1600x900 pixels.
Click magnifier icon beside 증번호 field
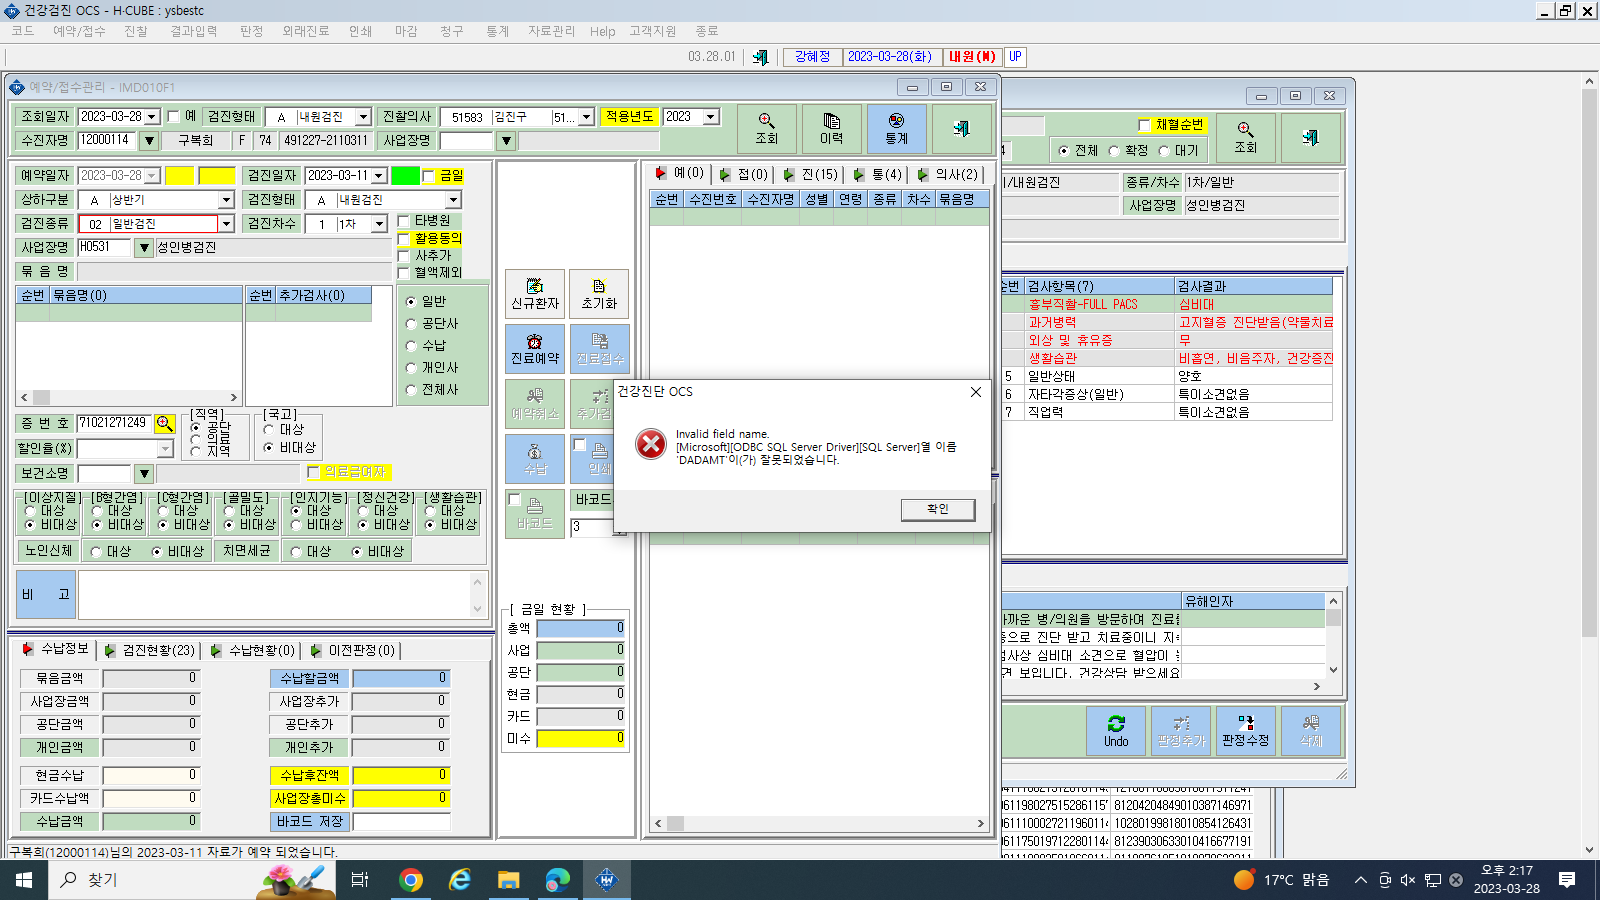165,424
